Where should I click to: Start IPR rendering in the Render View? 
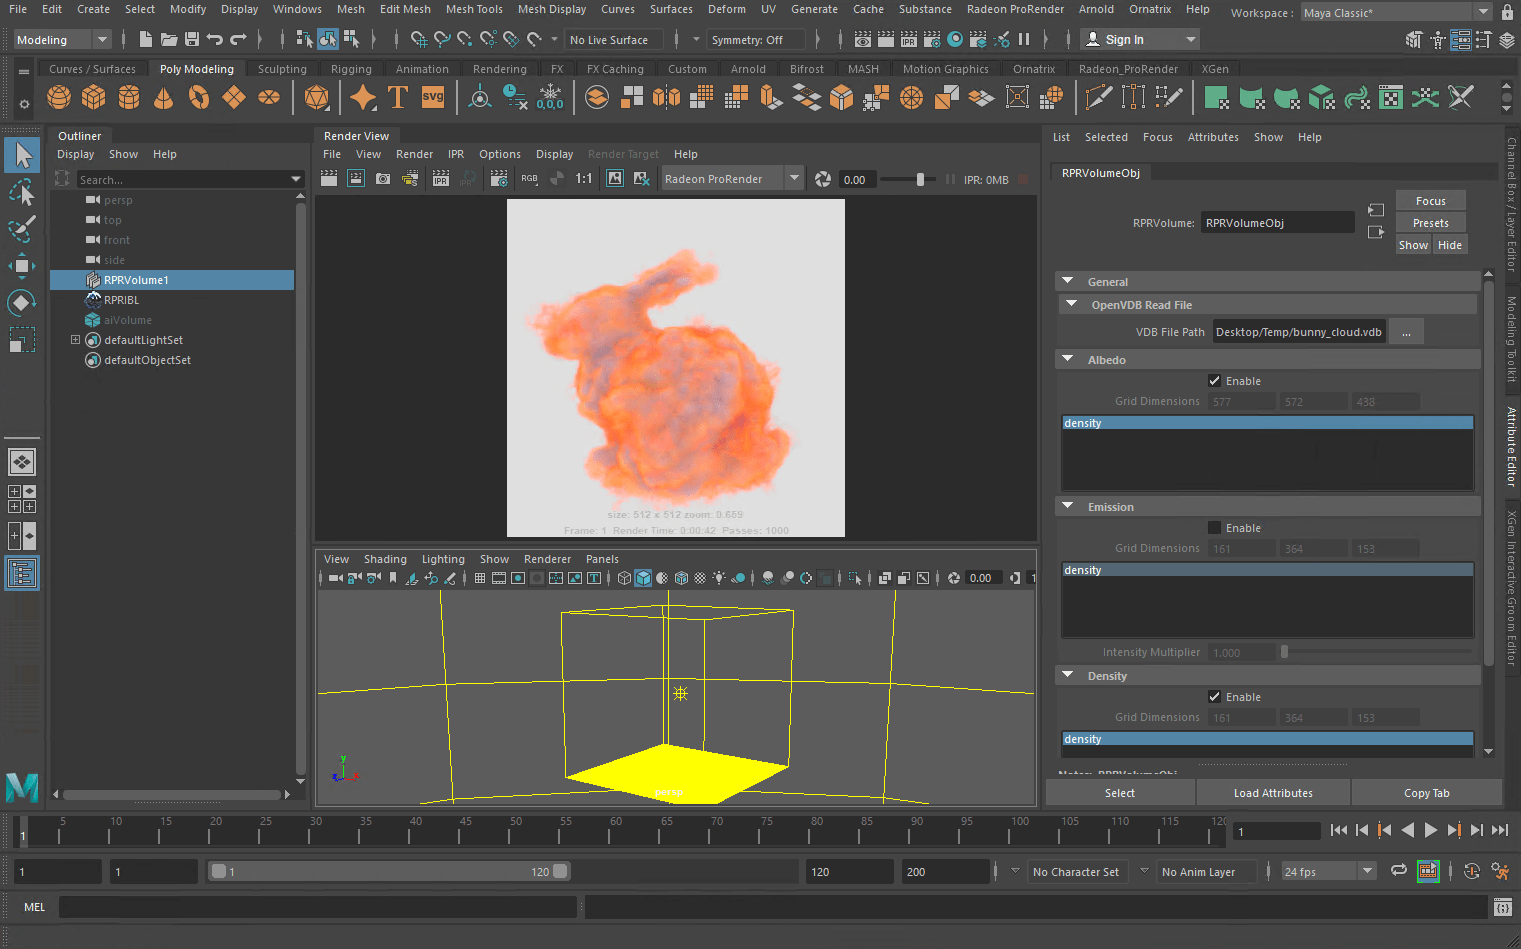coord(440,178)
